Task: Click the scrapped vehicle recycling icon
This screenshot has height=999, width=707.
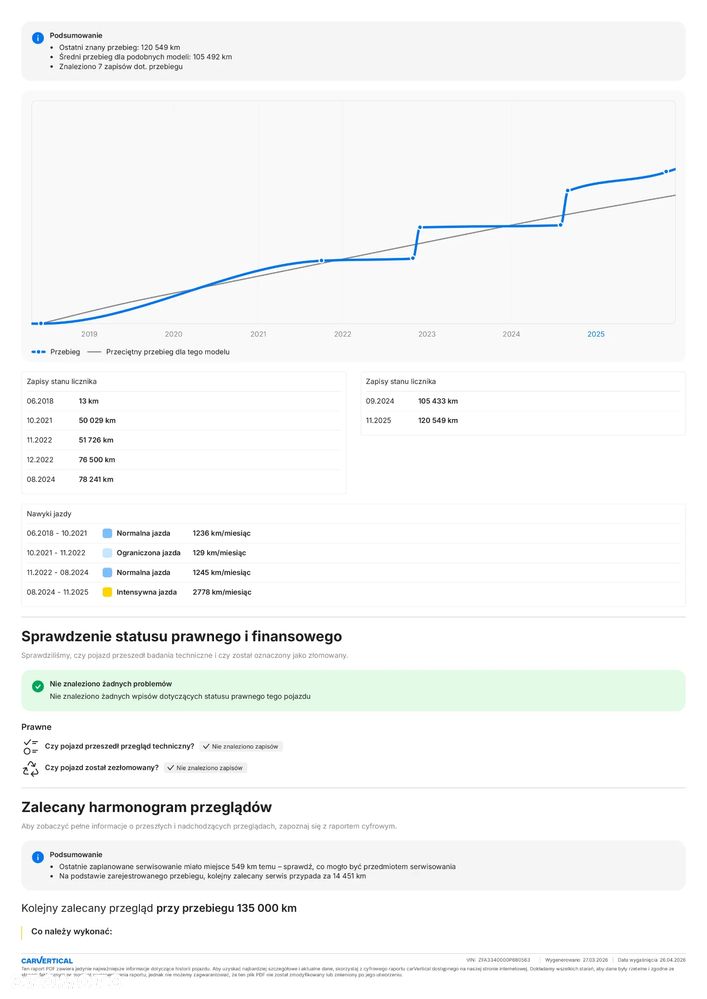Action: pyautogui.click(x=30, y=768)
